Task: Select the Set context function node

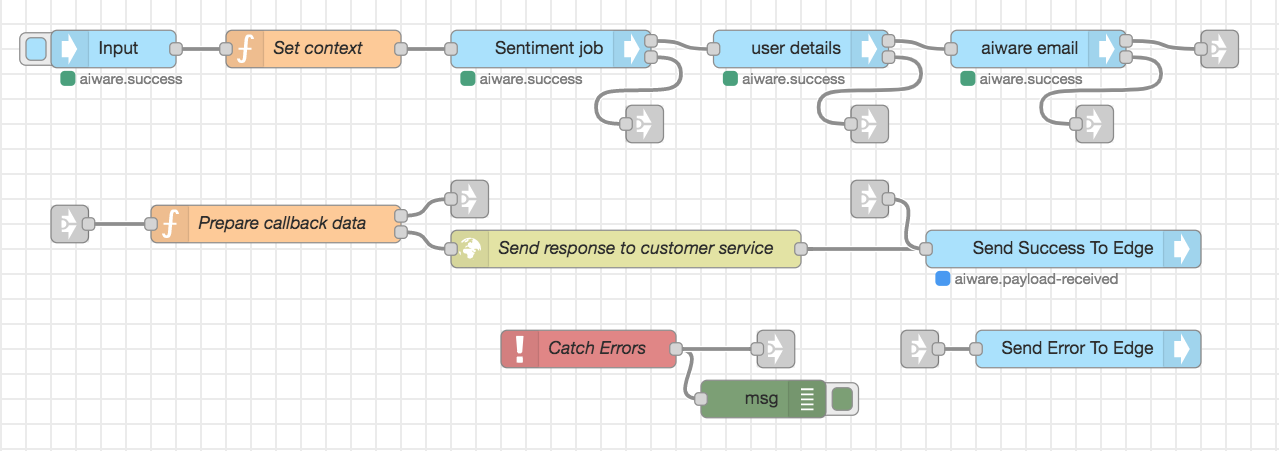Action: [x=317, y=48]
